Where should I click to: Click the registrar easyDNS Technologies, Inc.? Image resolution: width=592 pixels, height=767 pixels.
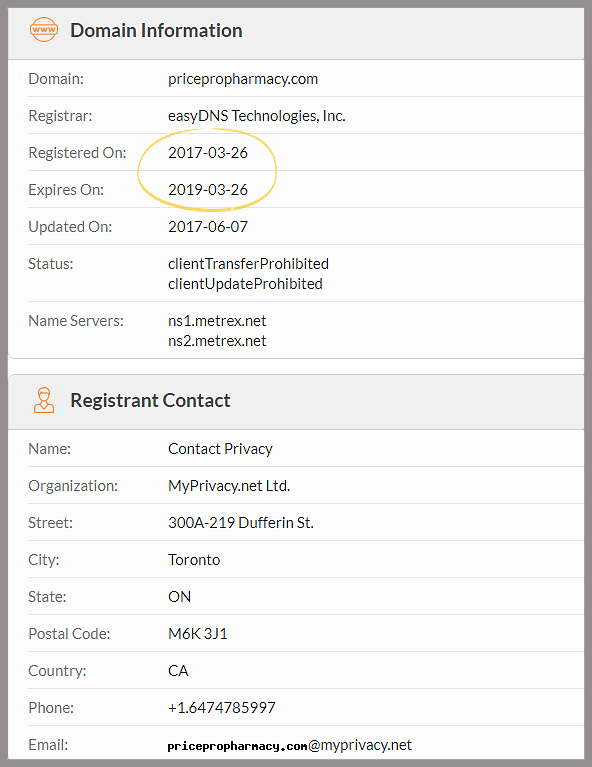coord(257,116)
